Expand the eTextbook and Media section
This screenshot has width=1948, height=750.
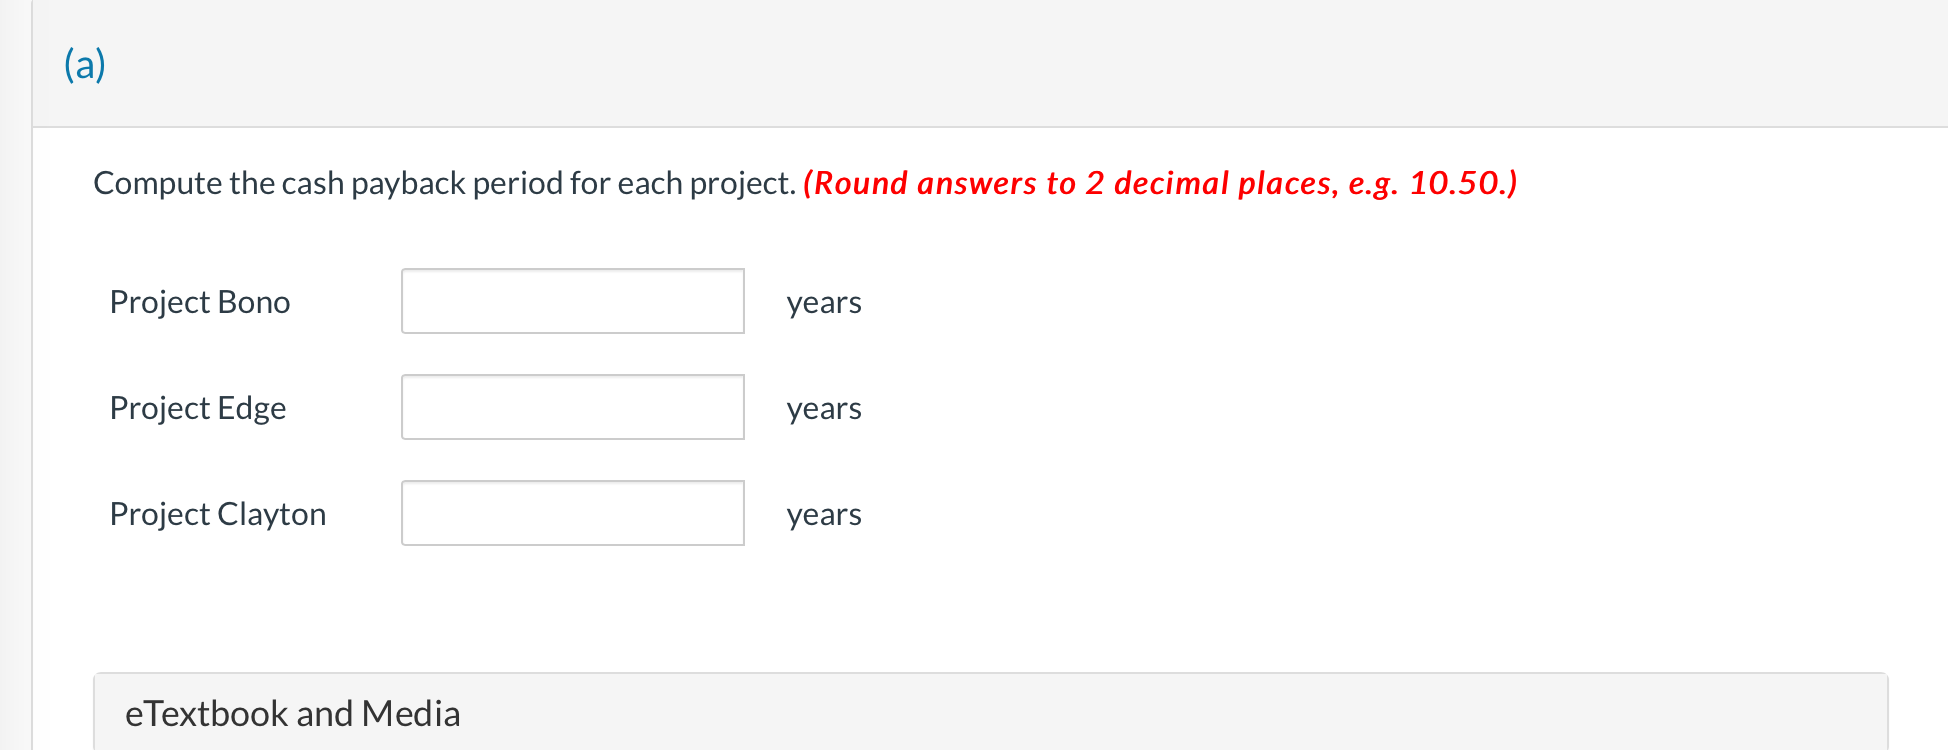(293, 712)
